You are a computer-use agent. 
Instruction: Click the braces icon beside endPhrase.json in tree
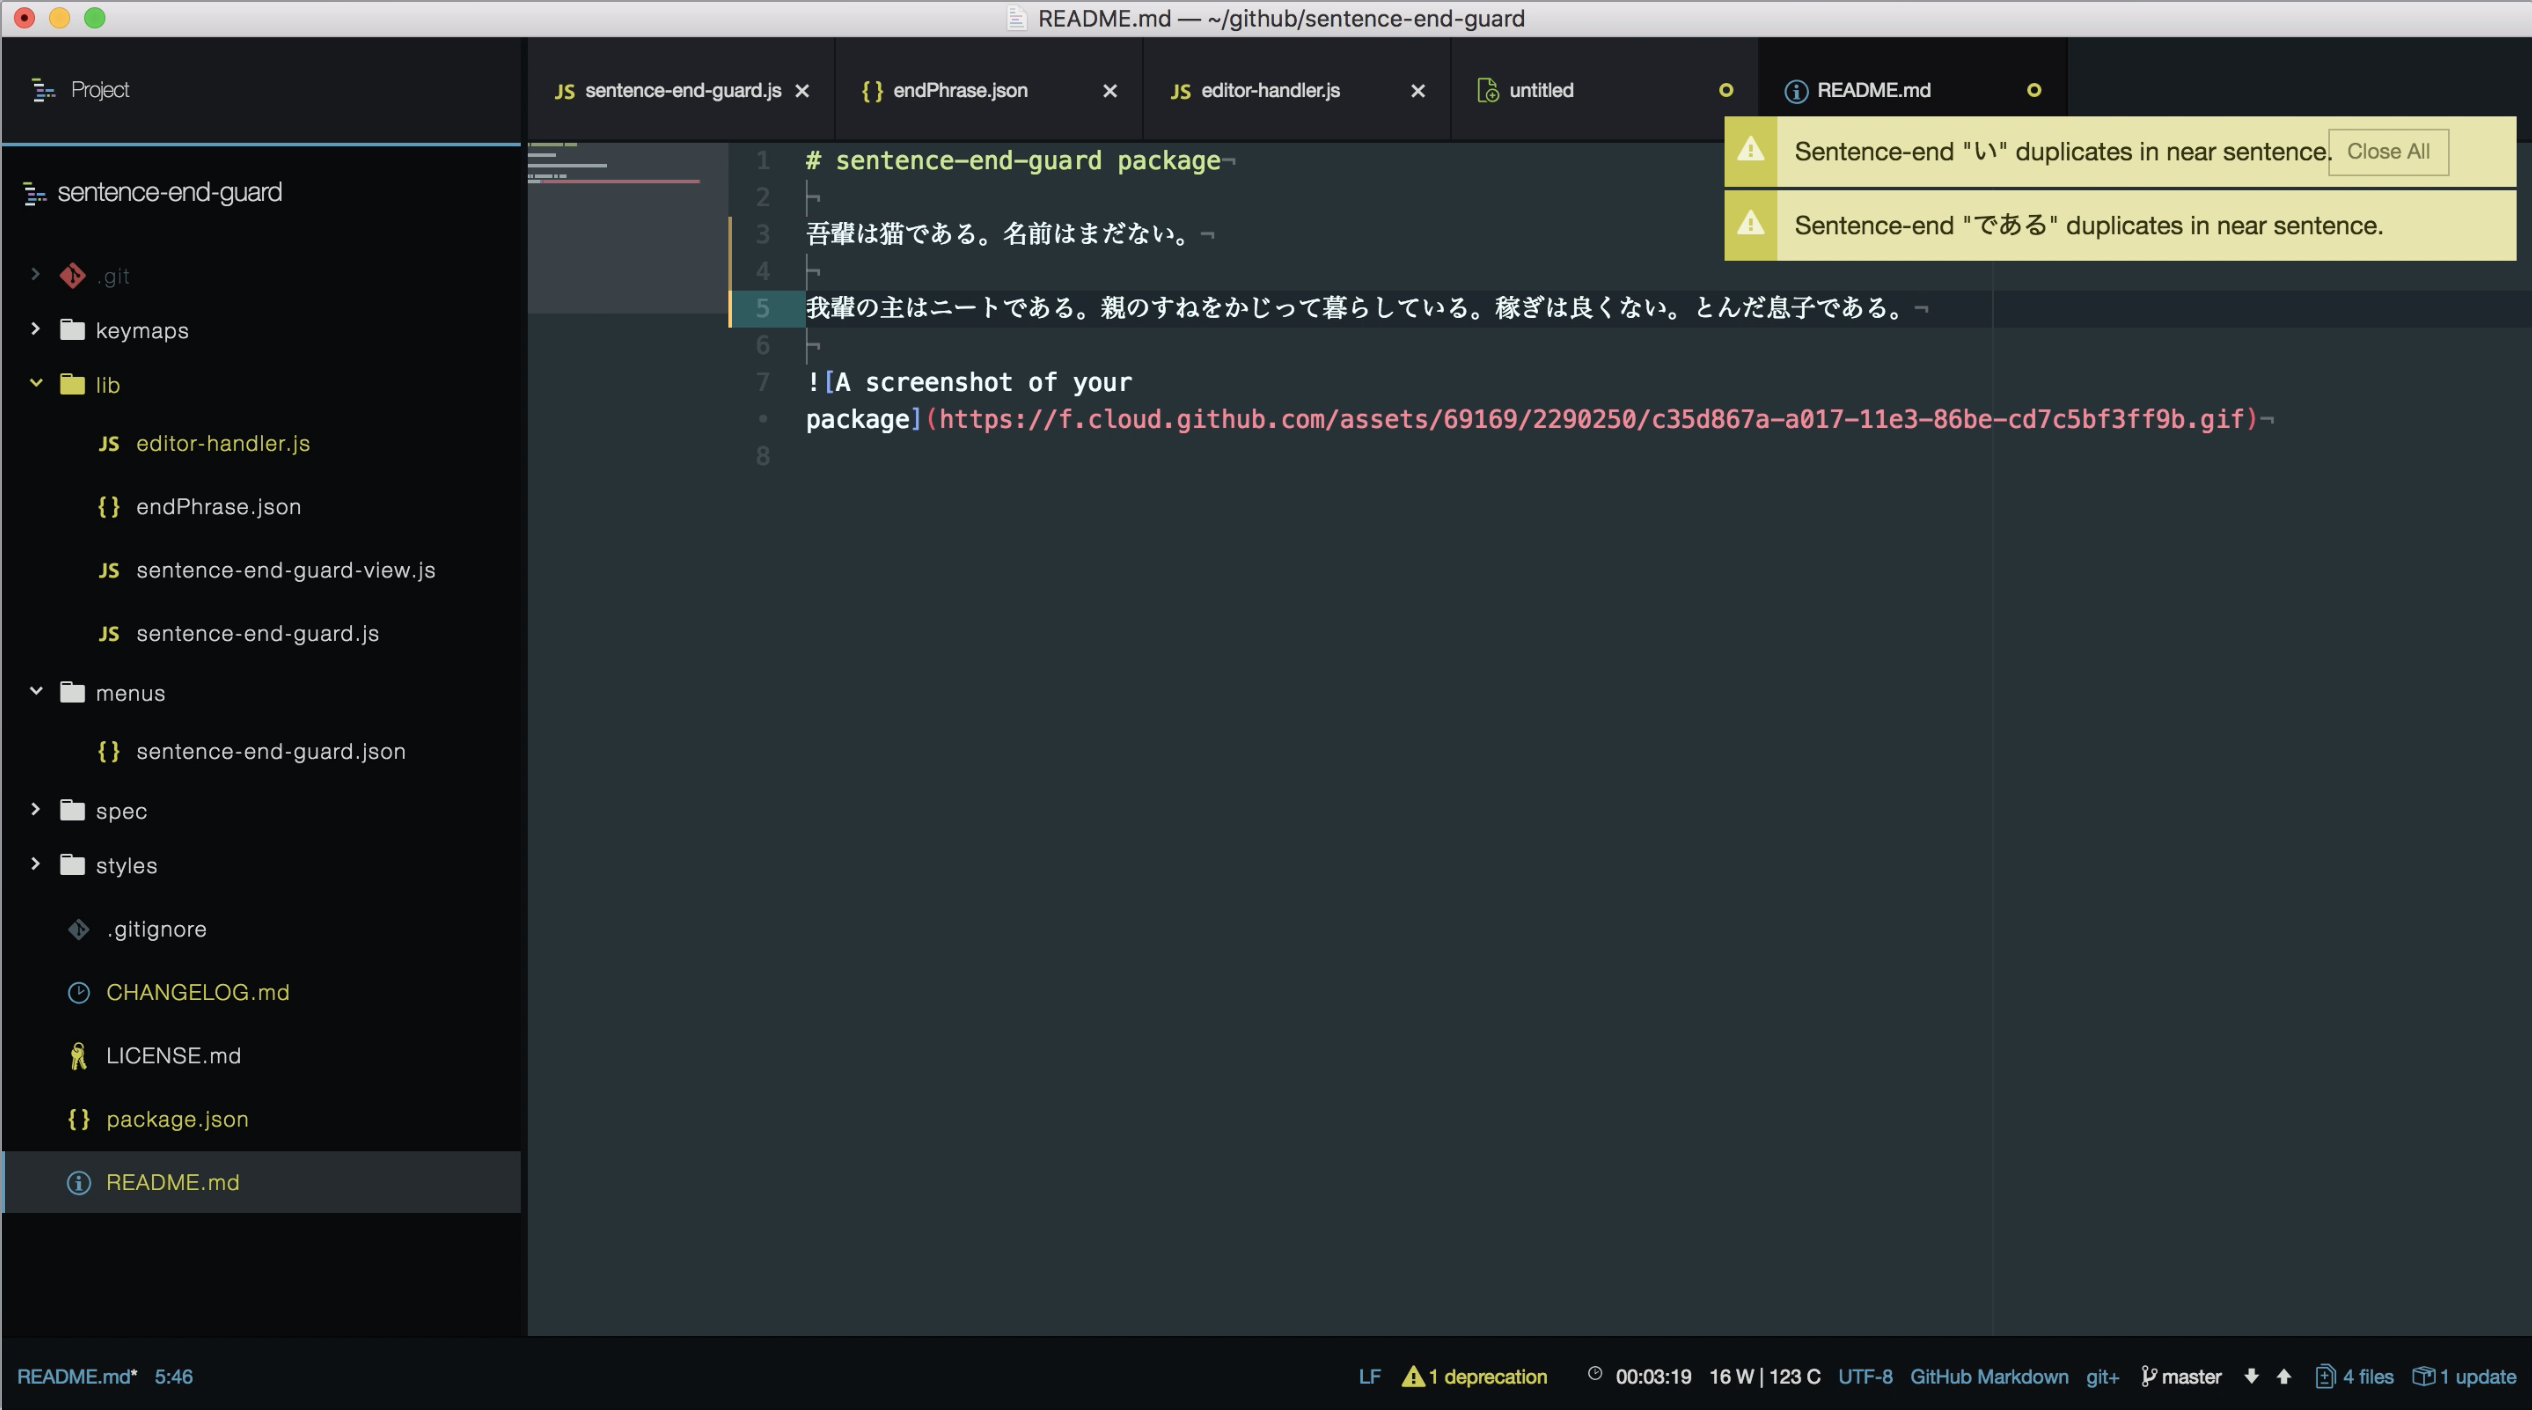click(109, 507)
